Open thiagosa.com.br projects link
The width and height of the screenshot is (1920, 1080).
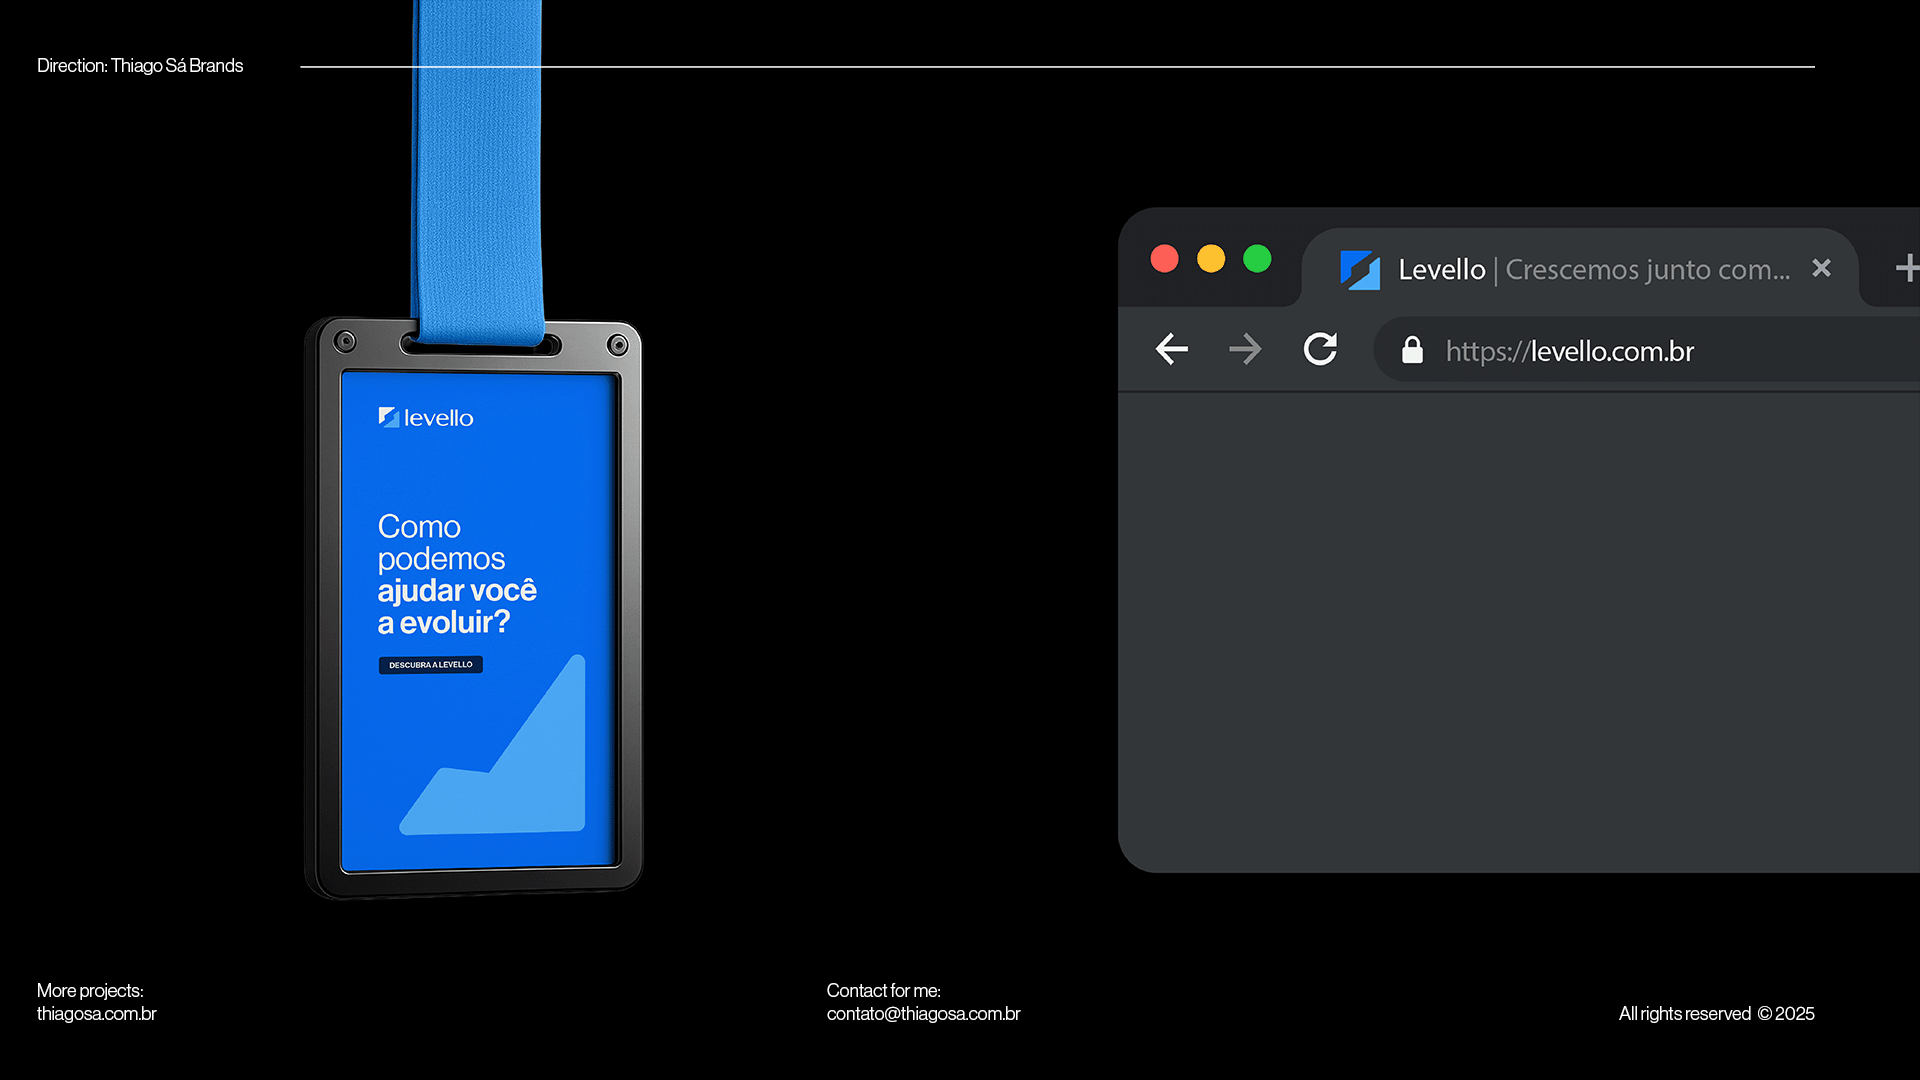click(x=96, y=1014)
